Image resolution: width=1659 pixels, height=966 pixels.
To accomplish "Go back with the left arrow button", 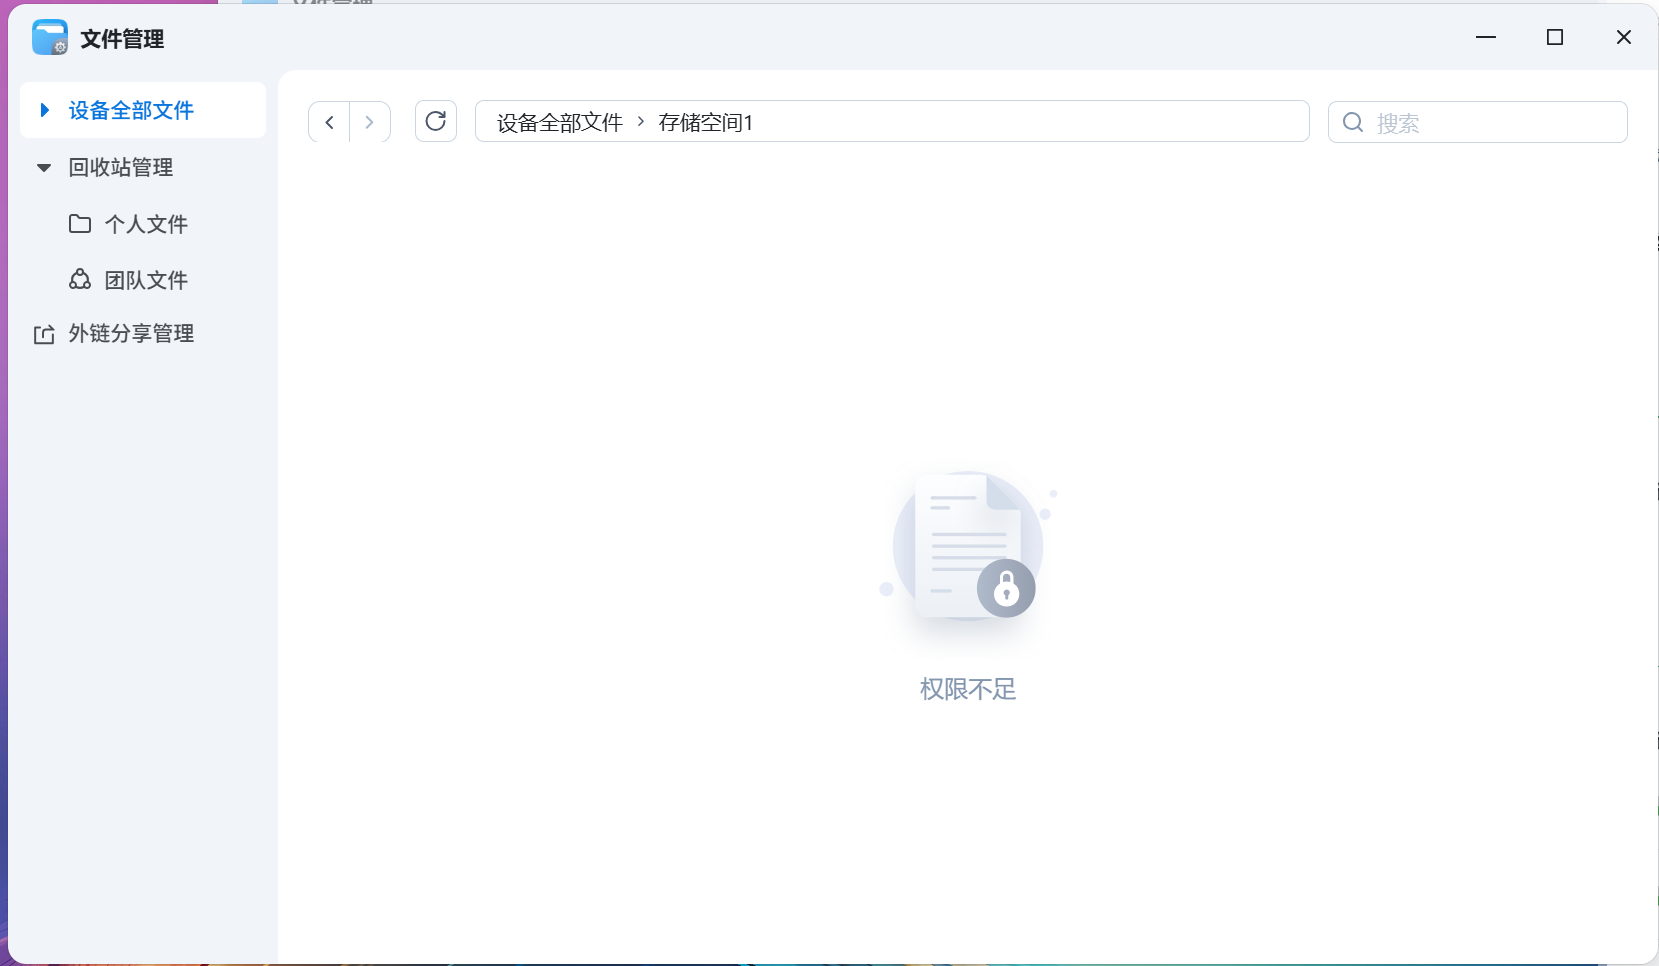I will pos(329,122).
